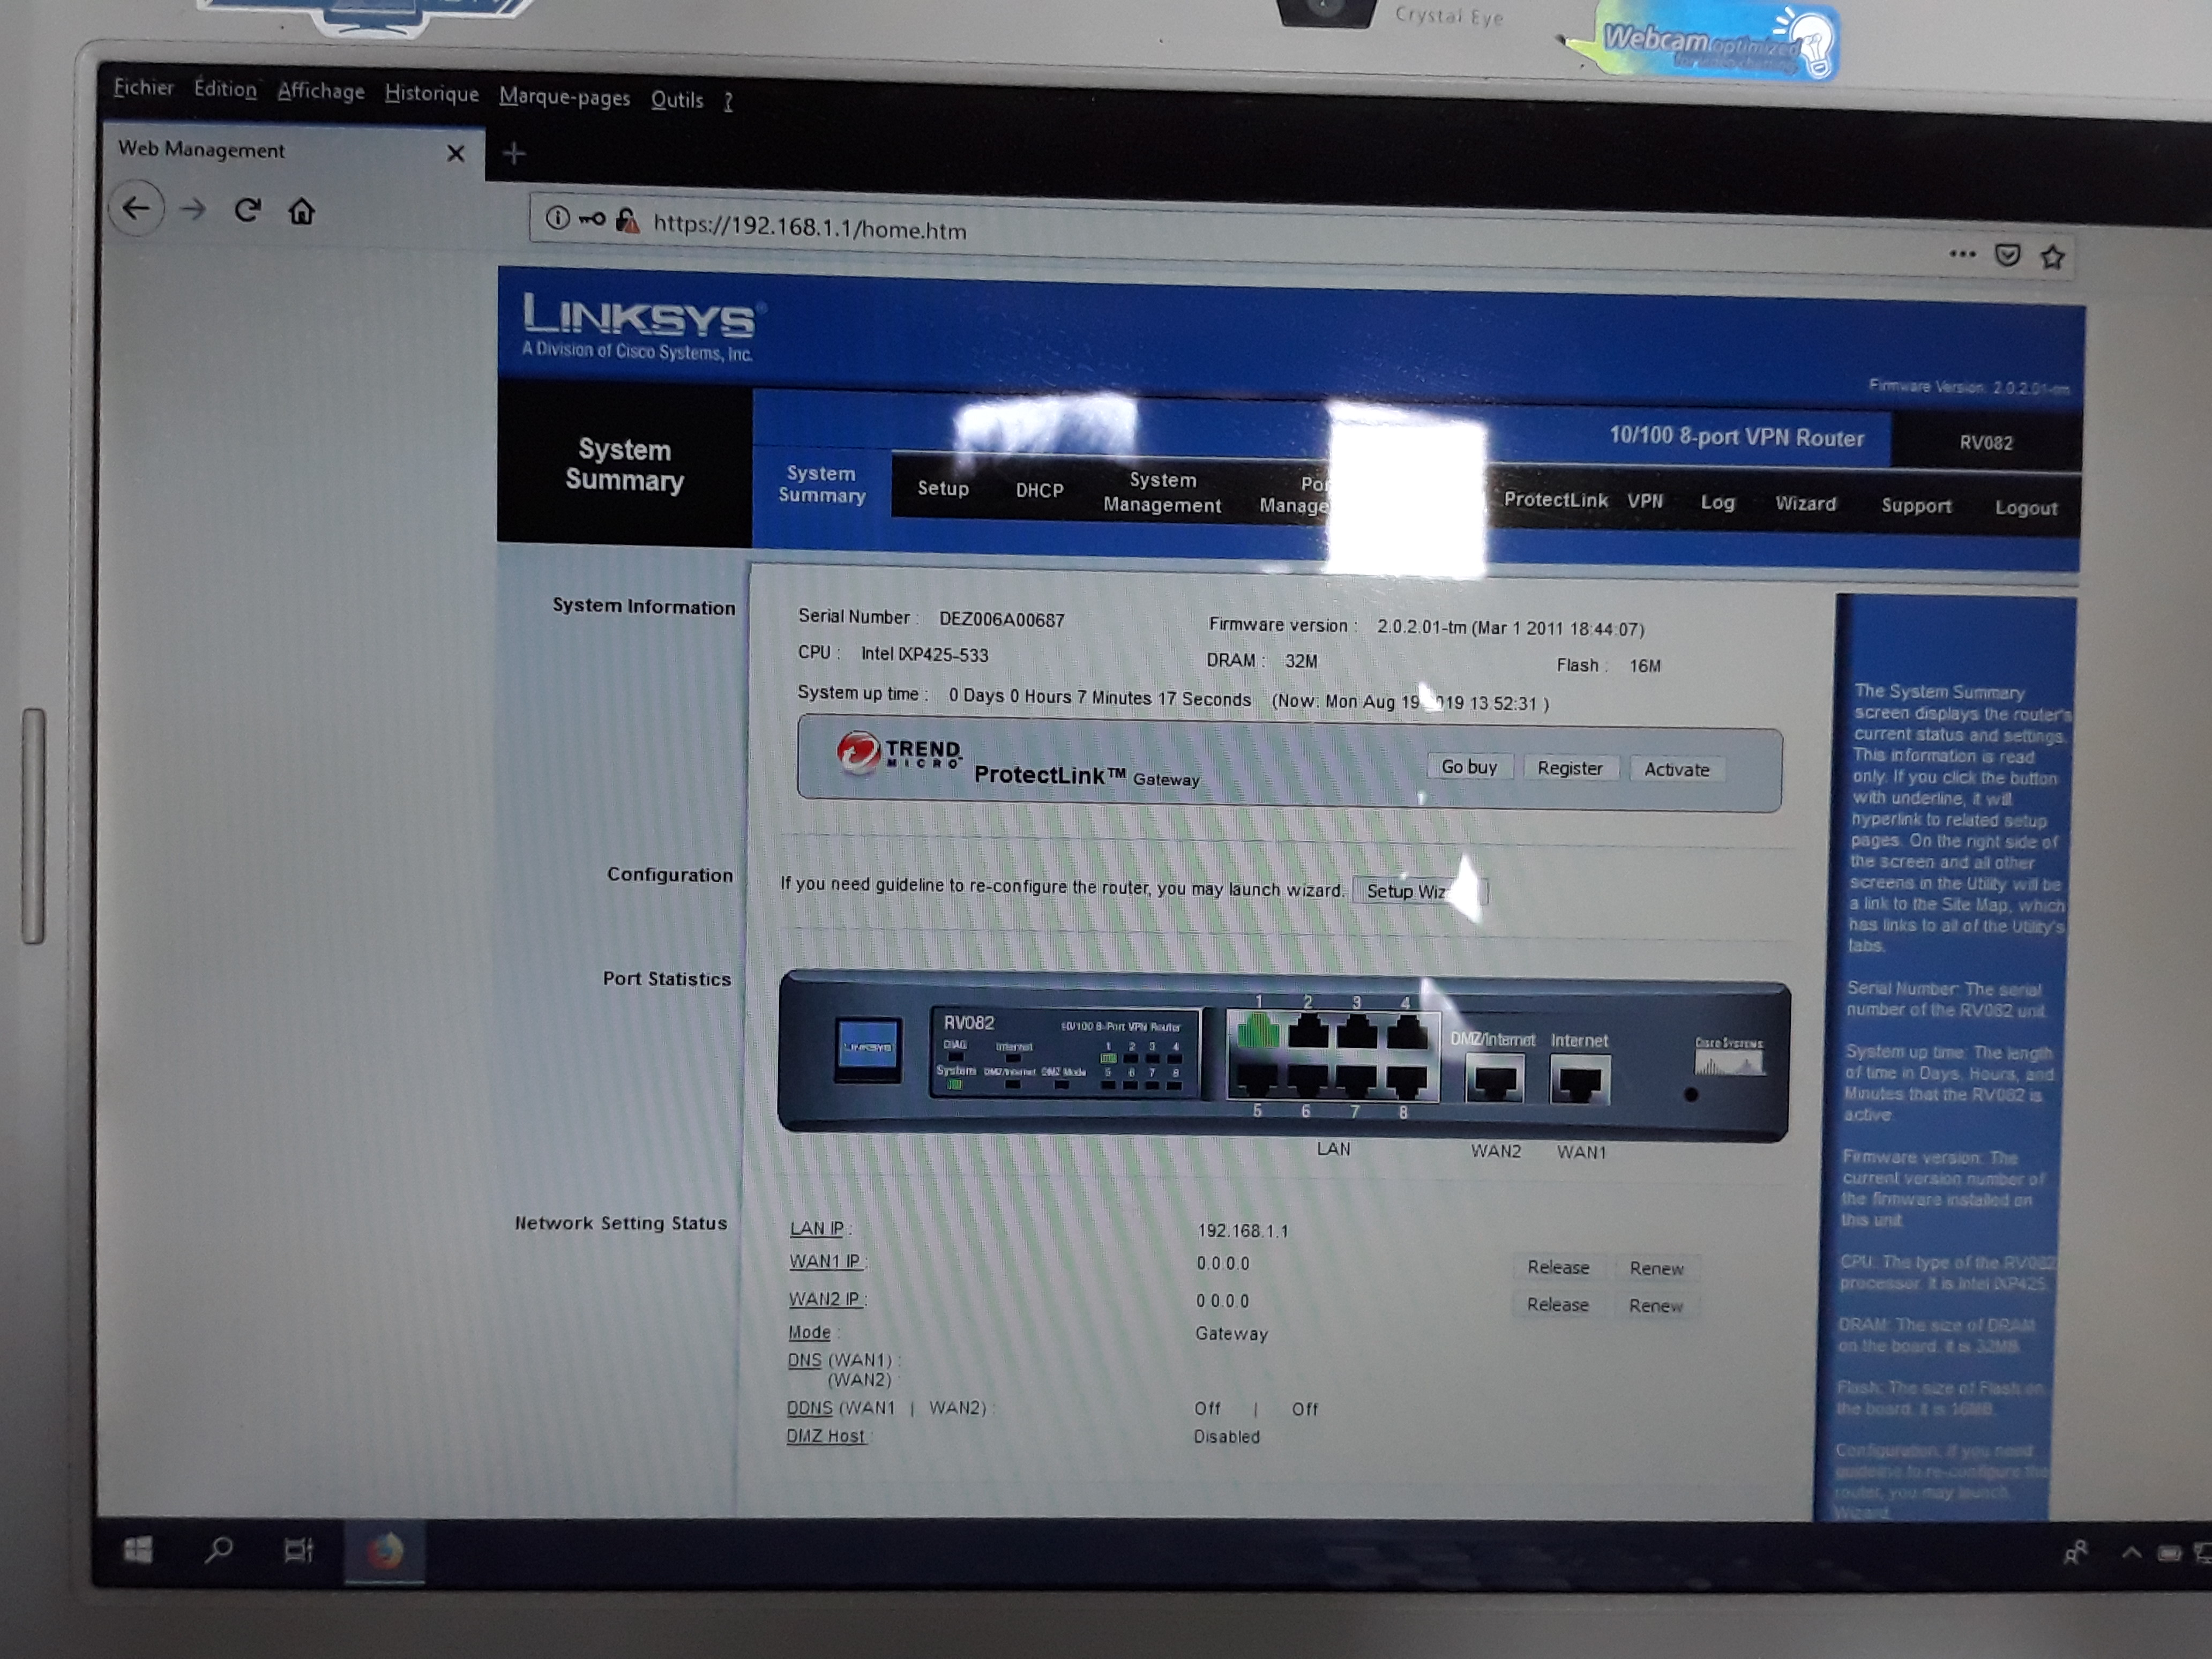
Task: Open the Wizard tab
Action: click(1805, 503)
